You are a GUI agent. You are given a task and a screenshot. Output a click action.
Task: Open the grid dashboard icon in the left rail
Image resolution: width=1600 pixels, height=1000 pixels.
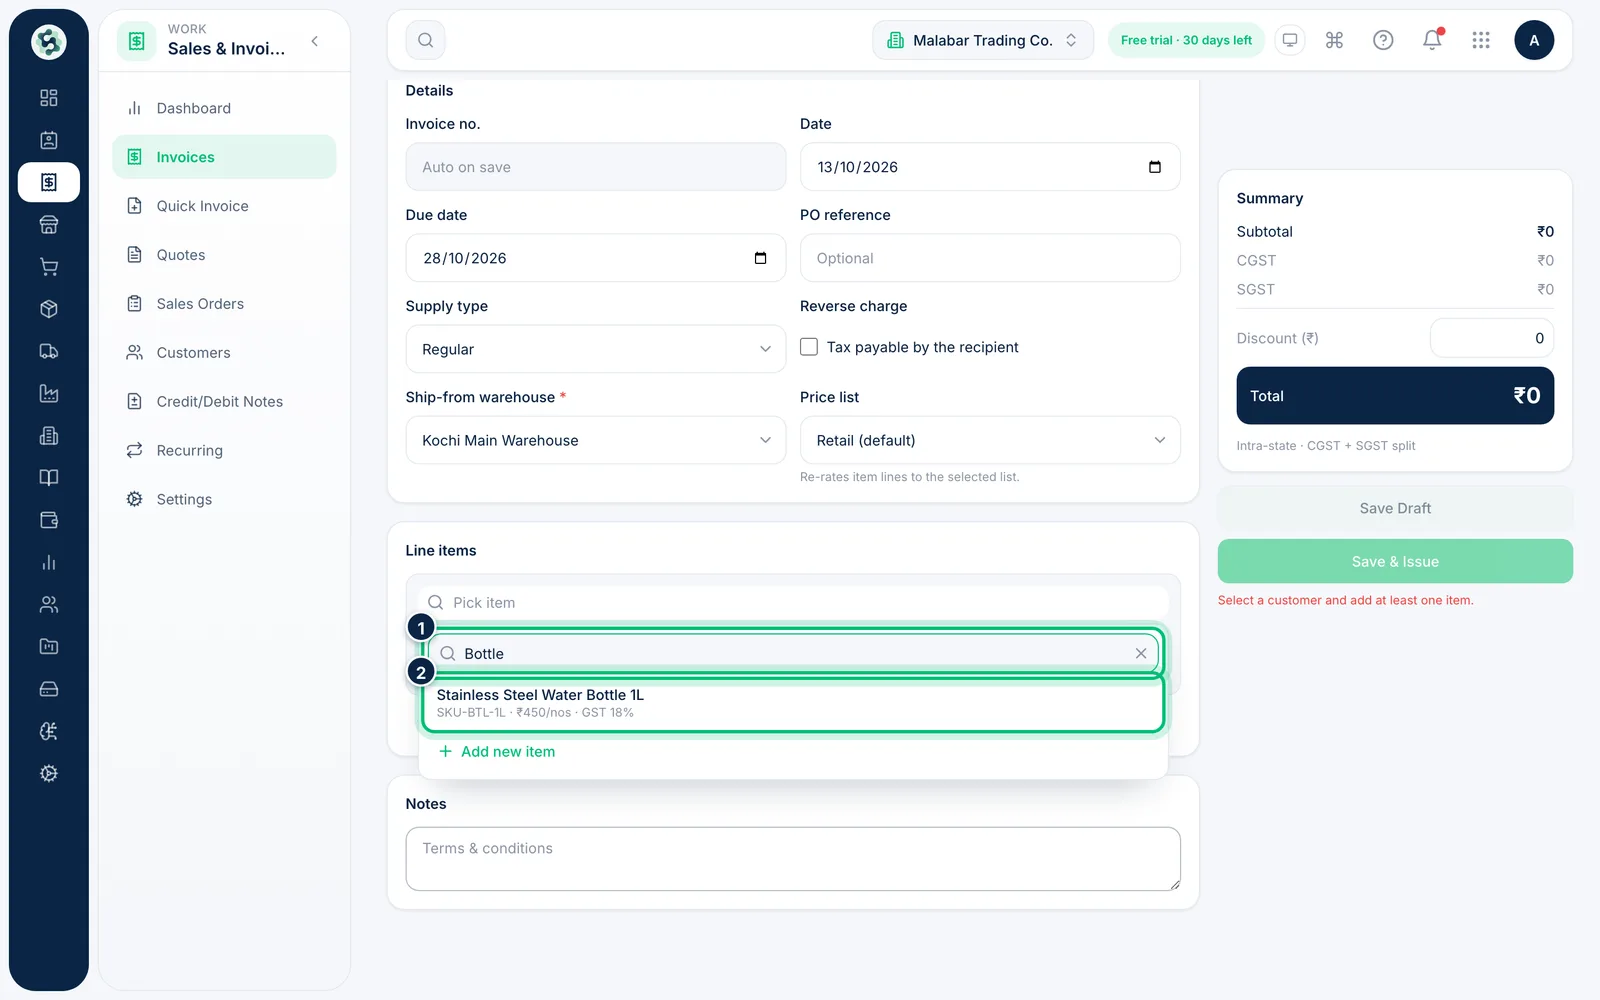click(48, 98)
